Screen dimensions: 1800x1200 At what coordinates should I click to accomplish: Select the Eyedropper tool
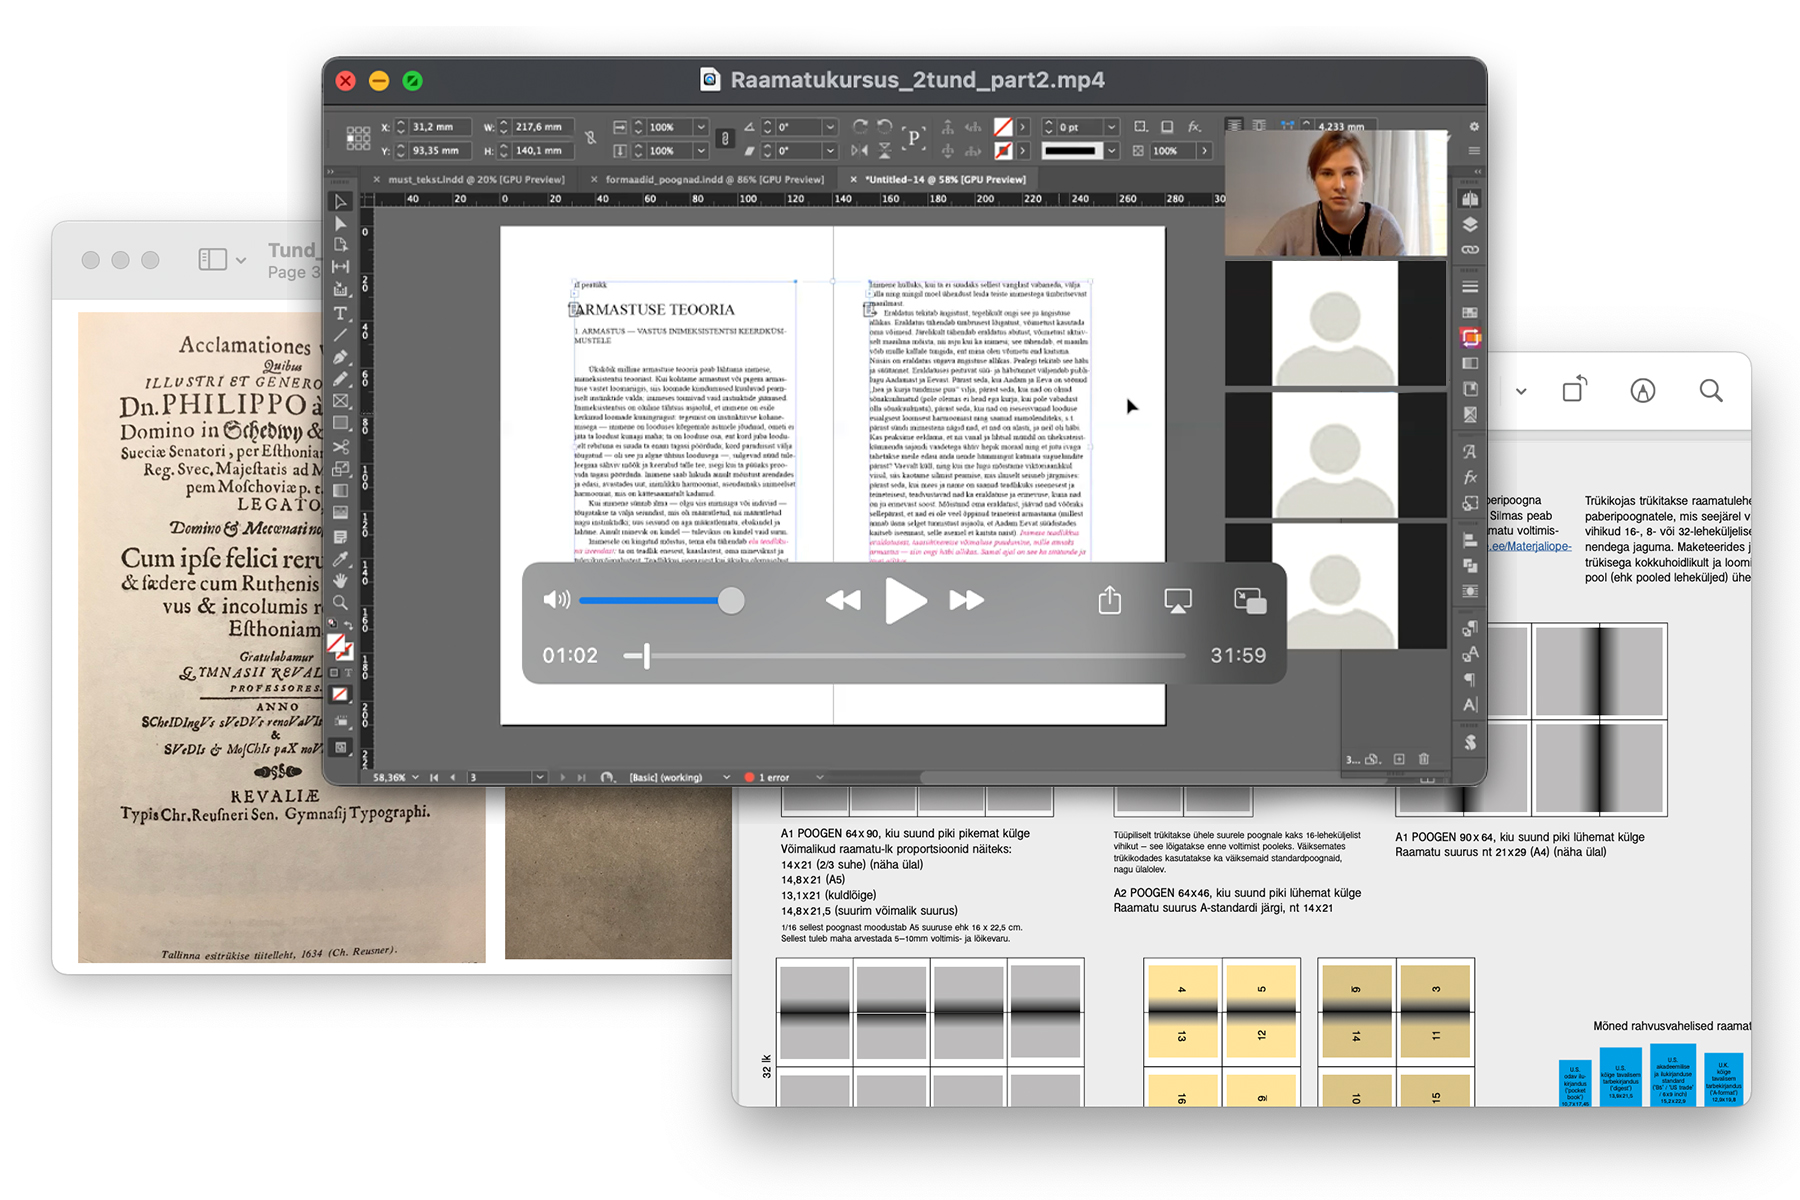point(340,558)
